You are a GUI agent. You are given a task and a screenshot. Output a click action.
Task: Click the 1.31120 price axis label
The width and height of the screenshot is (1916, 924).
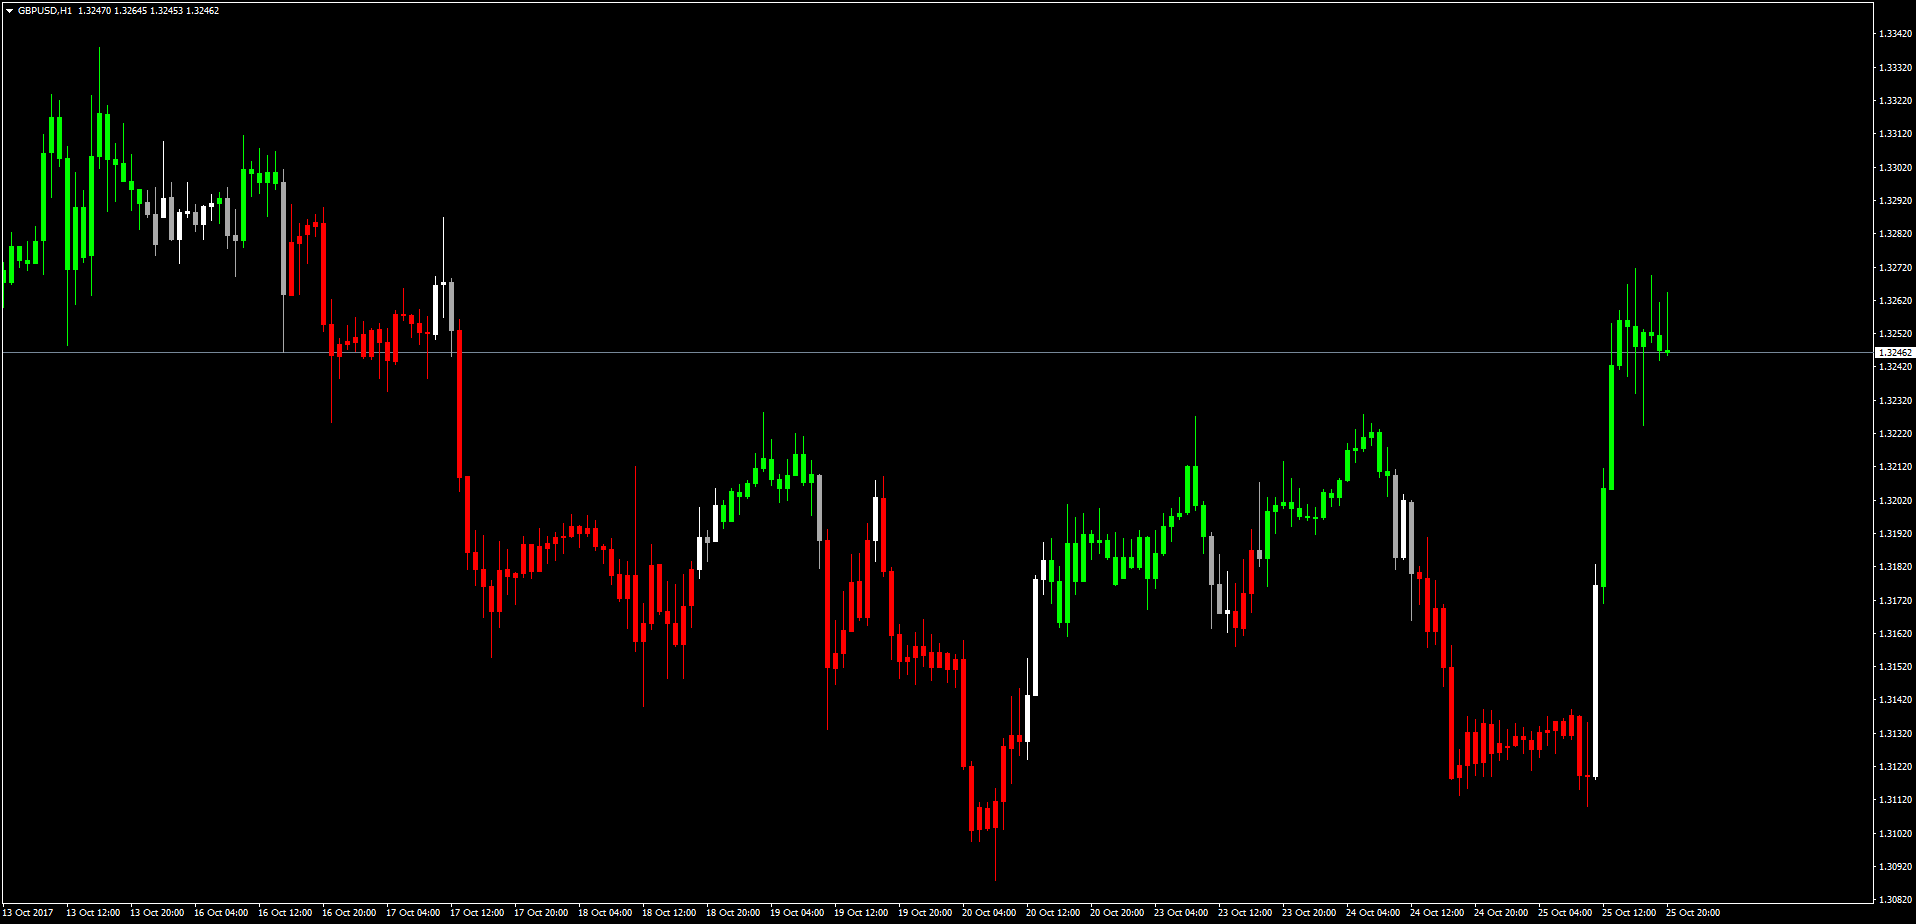(x=1895, y=800)
